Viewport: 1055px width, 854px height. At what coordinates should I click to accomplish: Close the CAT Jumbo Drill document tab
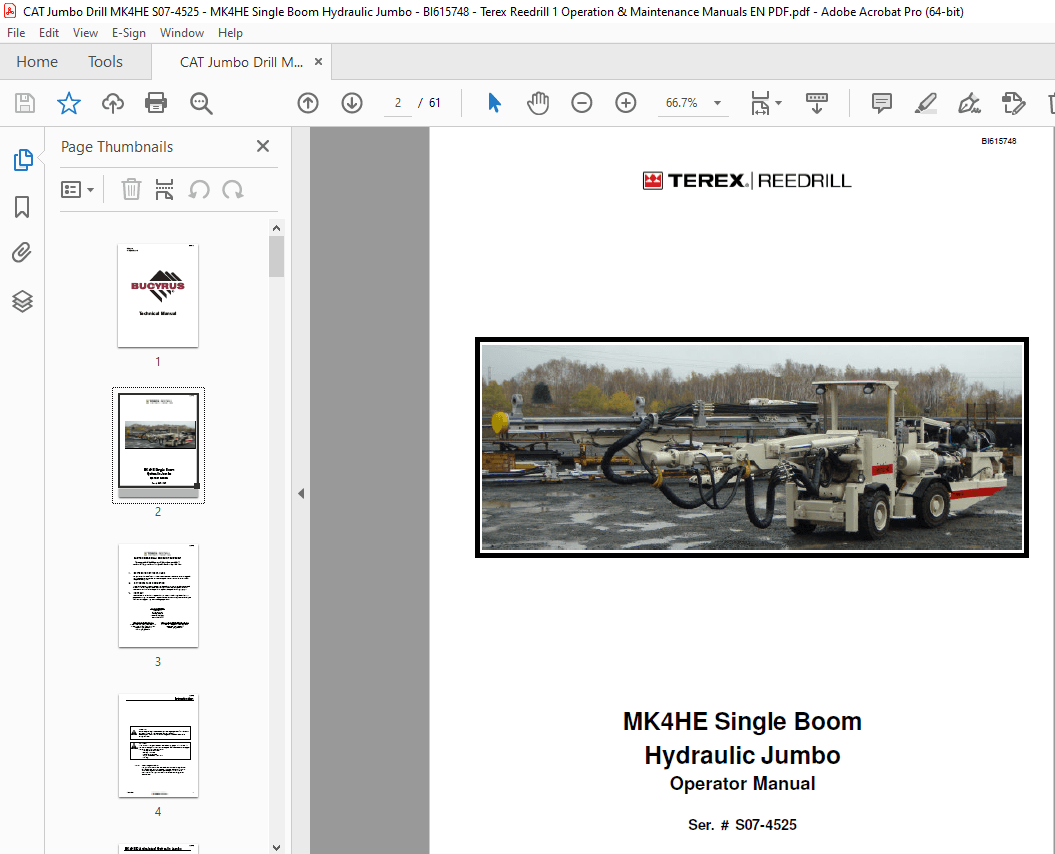(318, 61)
